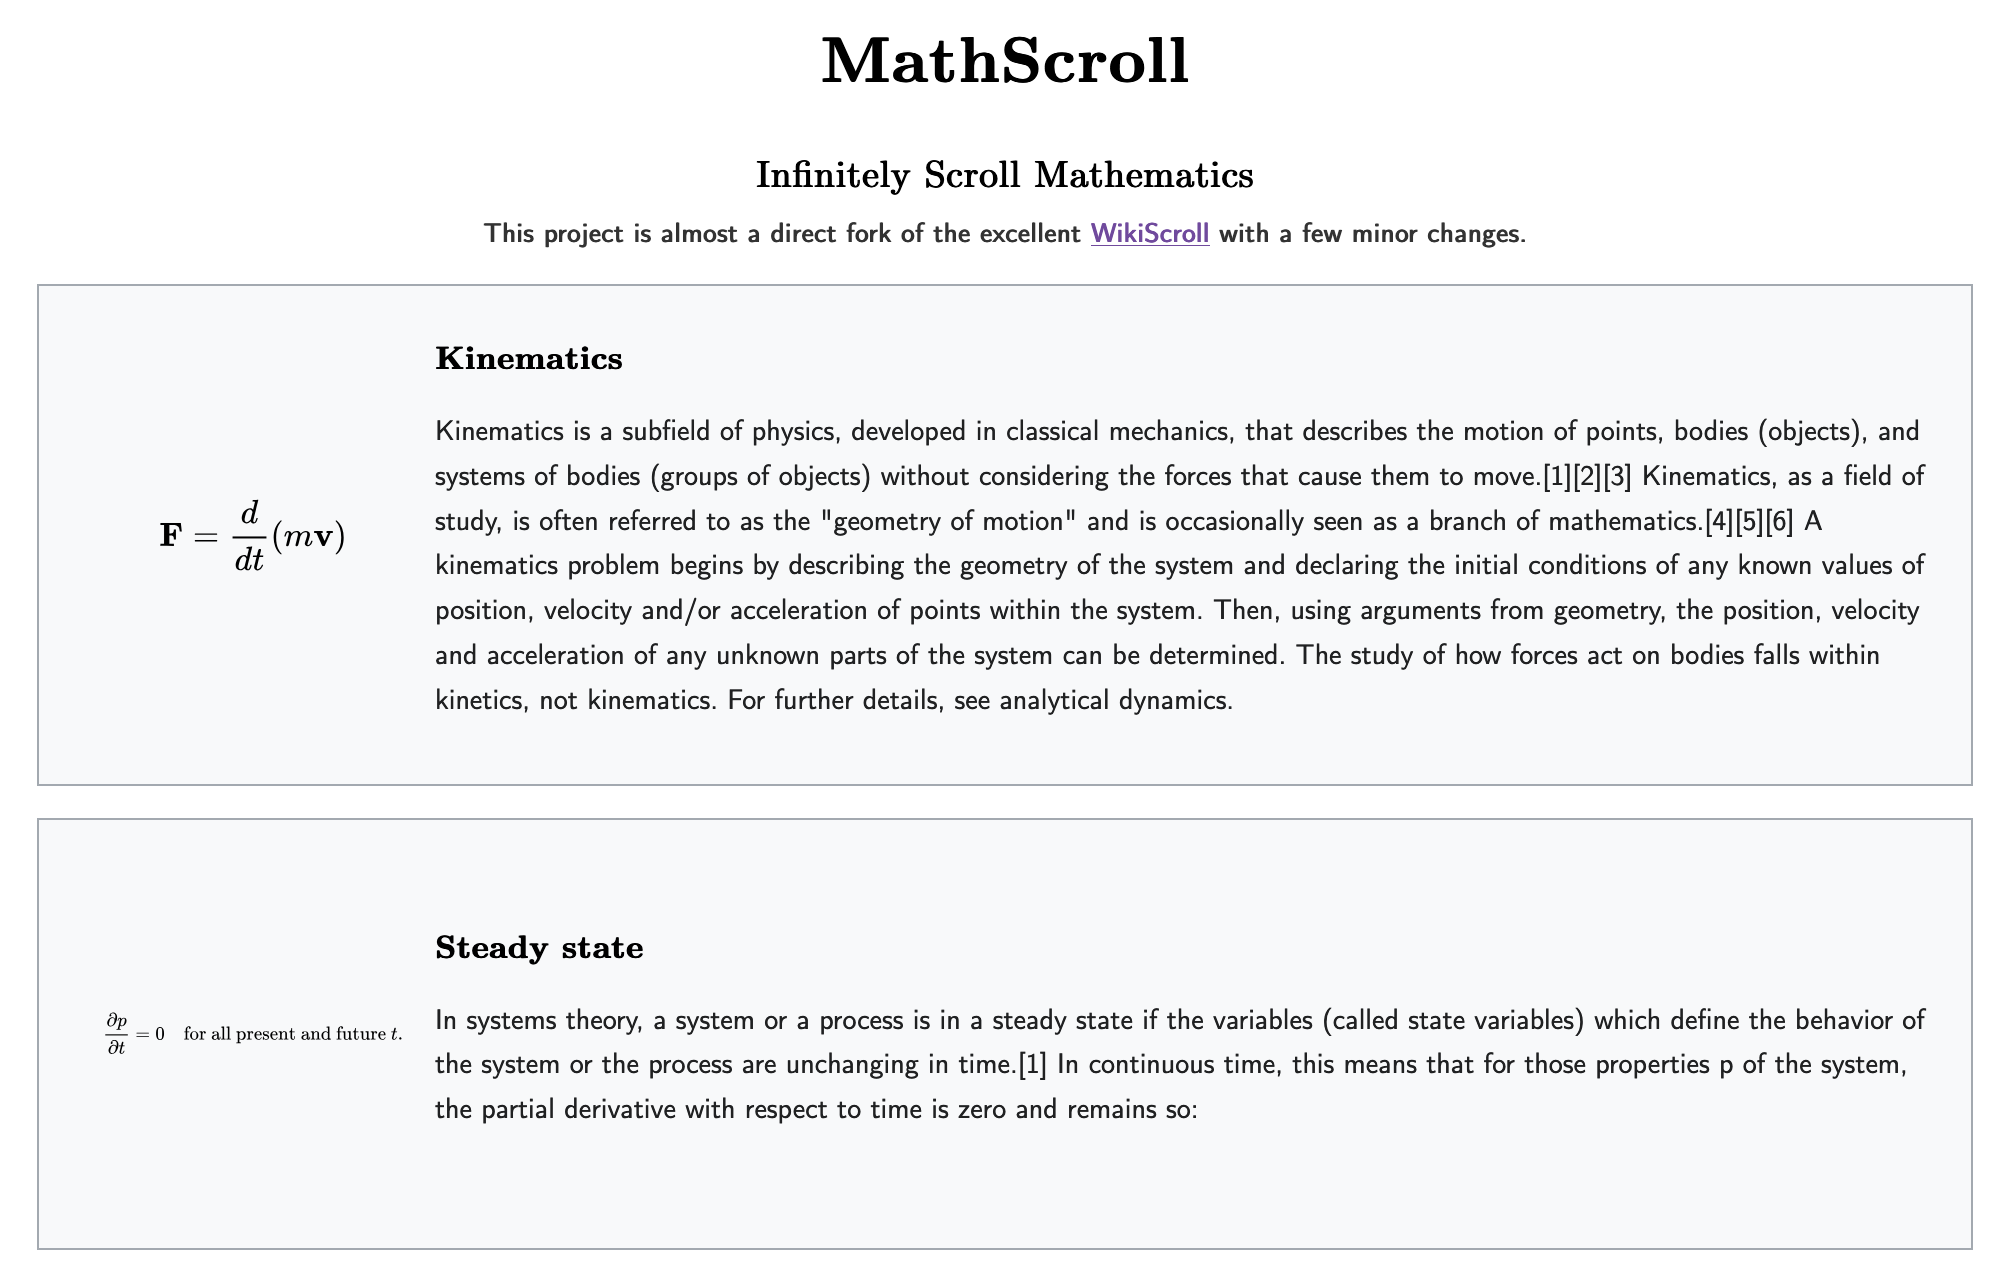Click the Steady state article heading
Image resolution: width=1994 pixels, height=1268 pixels.
click(x=539, y=948)
